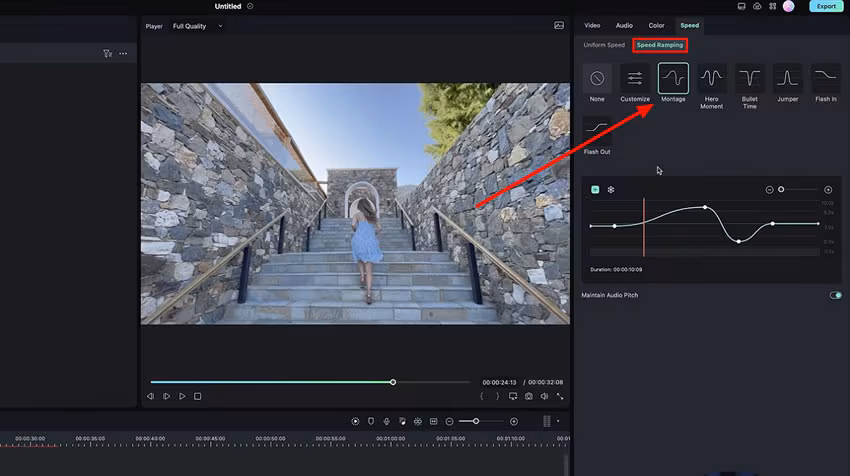
Task: Click the highest keyframe point on speed curve
Action: coord(705,207)
